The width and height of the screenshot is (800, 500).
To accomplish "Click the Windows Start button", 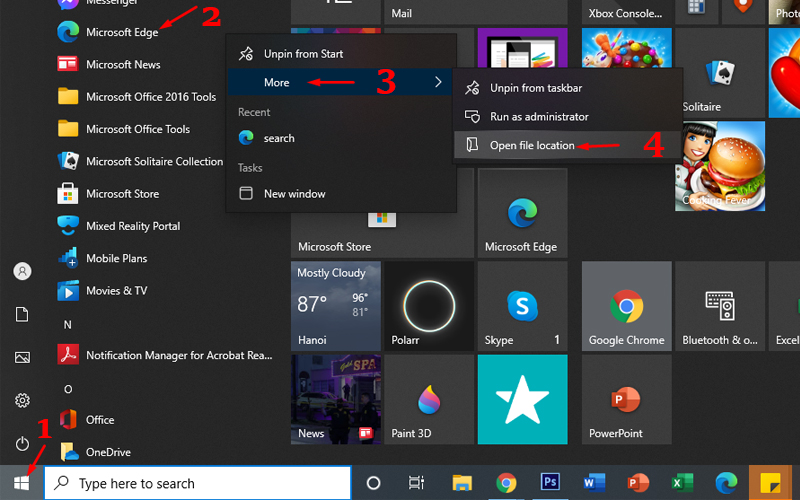I will point(21,483).
